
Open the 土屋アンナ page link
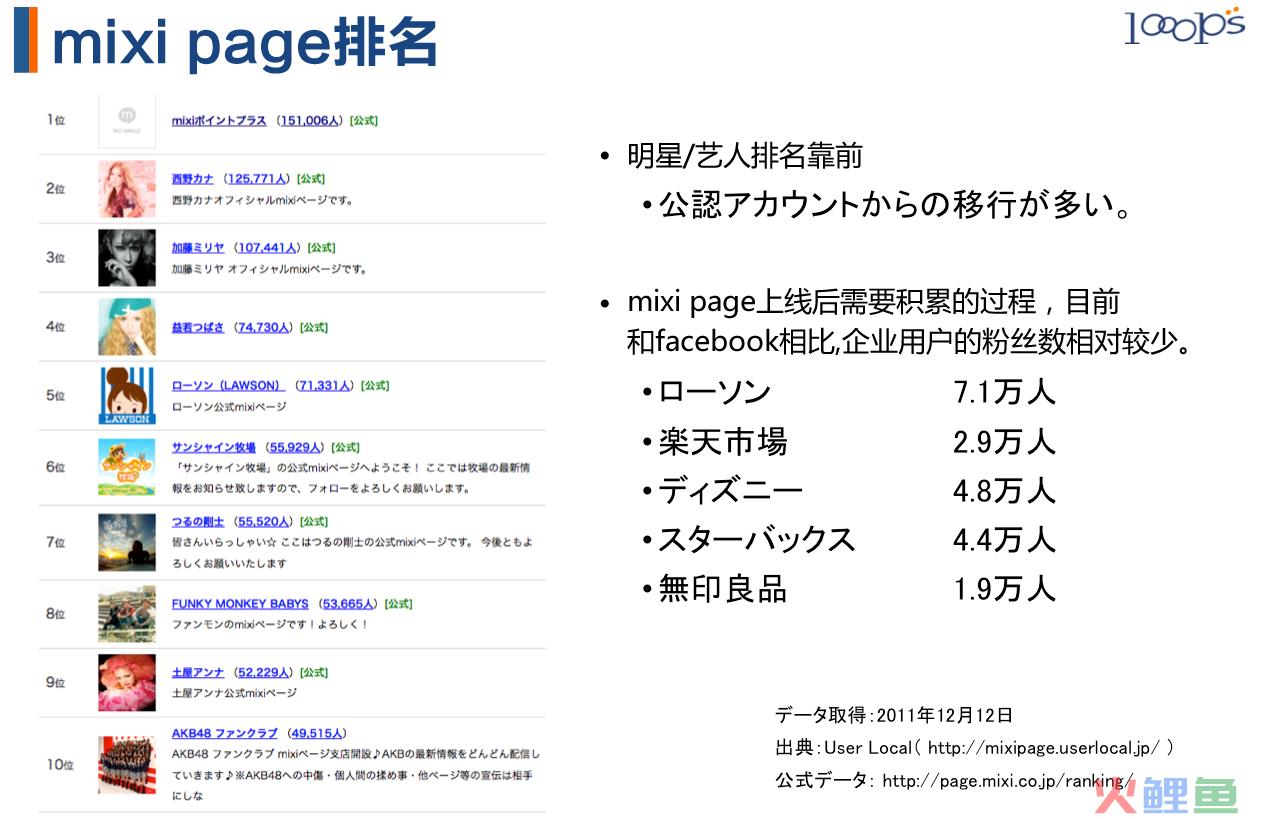[198, 672]
